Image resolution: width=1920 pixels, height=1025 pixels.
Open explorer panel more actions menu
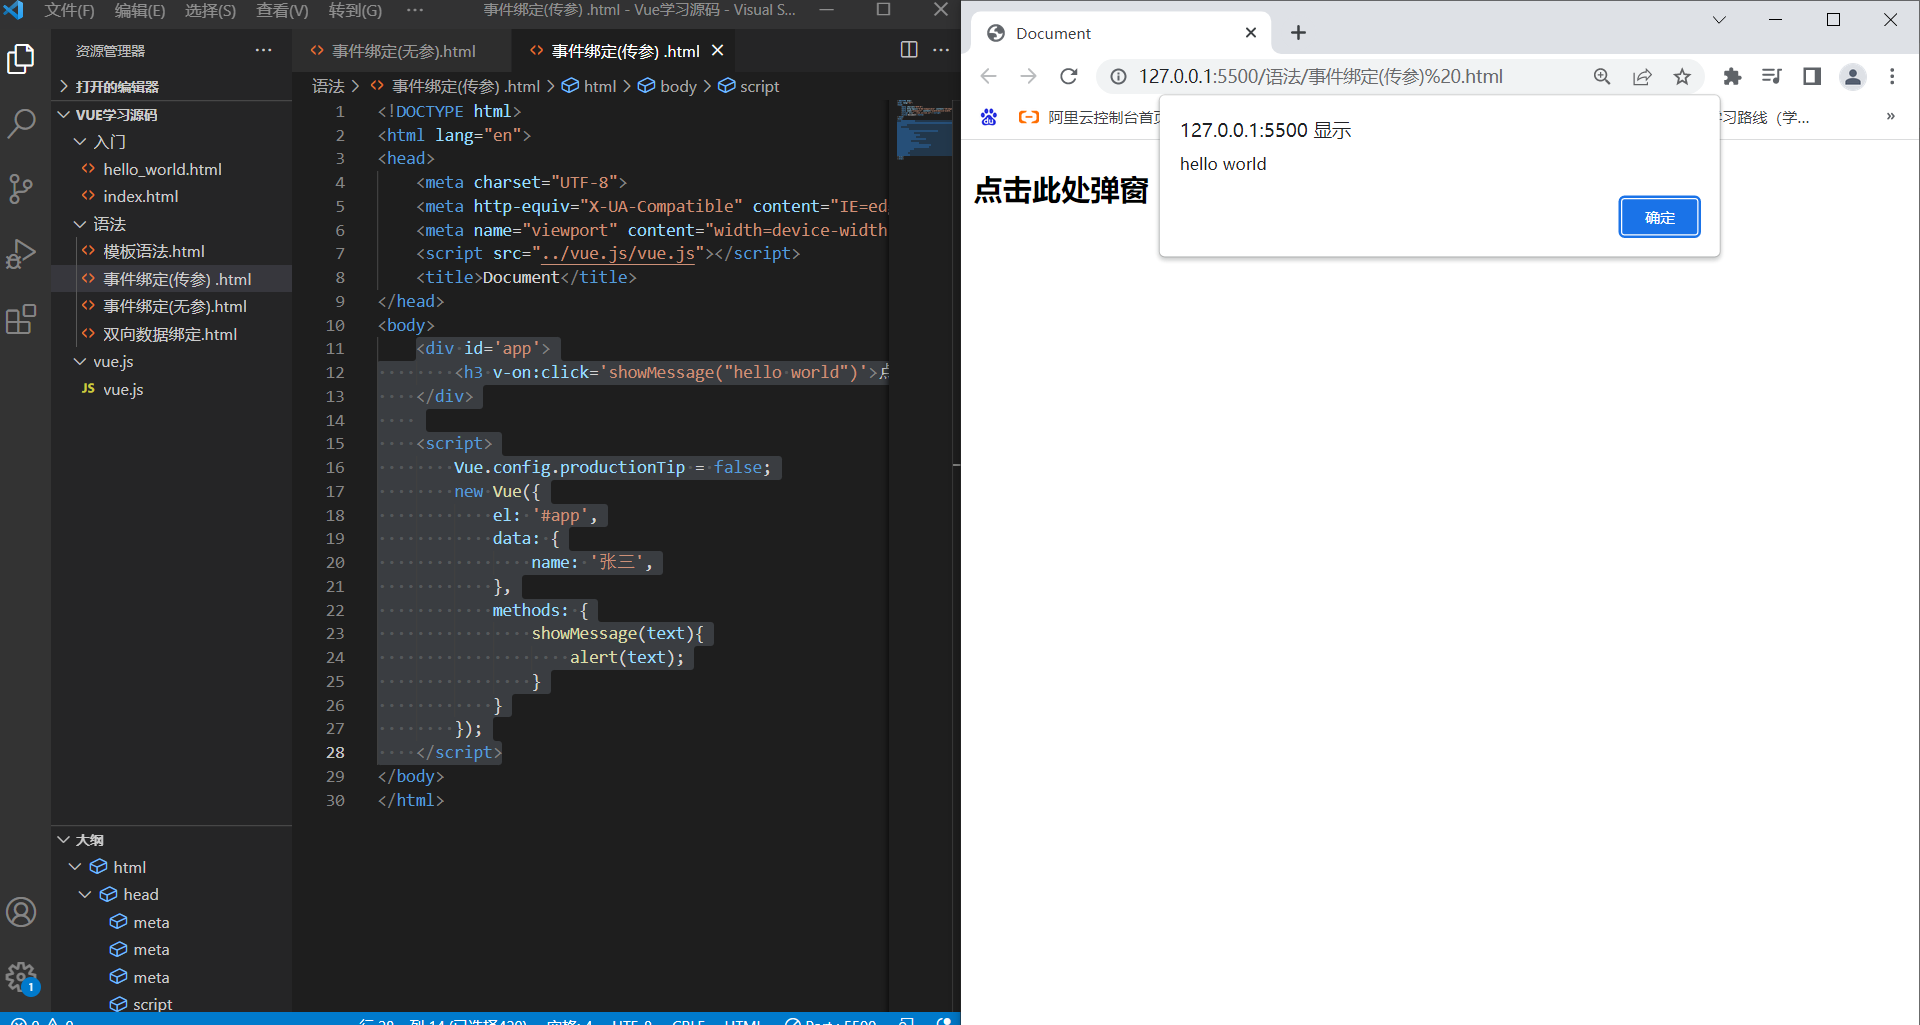point(263,50)
